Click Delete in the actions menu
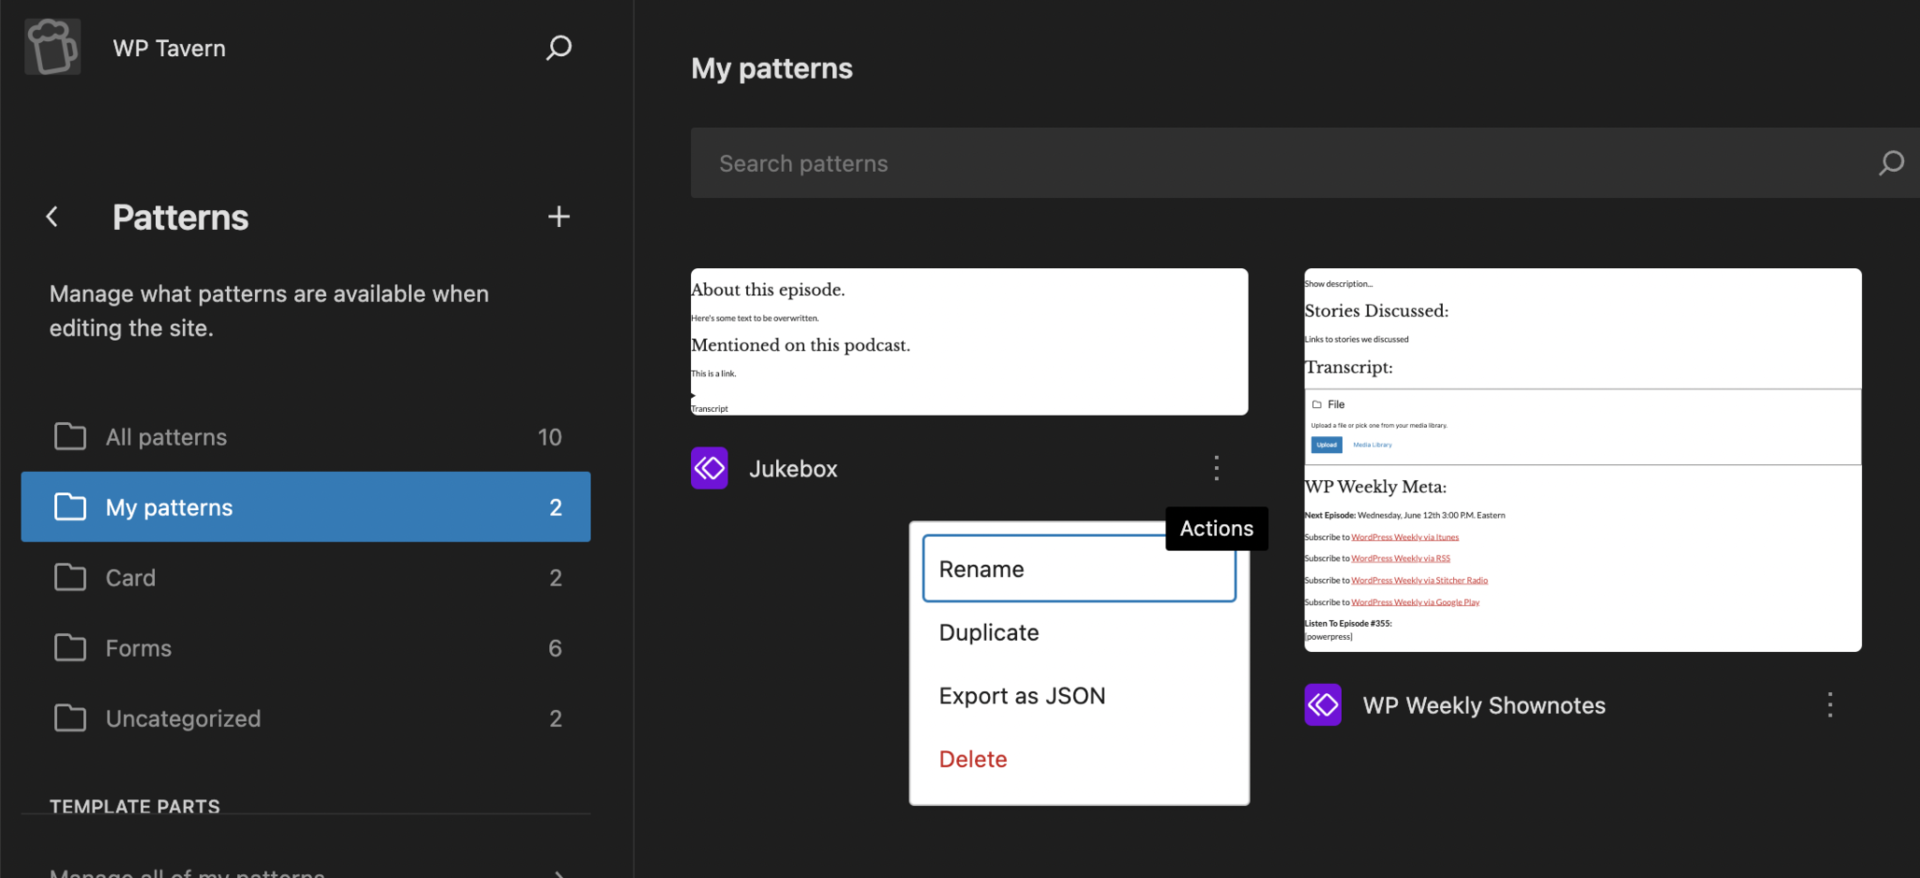 coord(1078,759)
